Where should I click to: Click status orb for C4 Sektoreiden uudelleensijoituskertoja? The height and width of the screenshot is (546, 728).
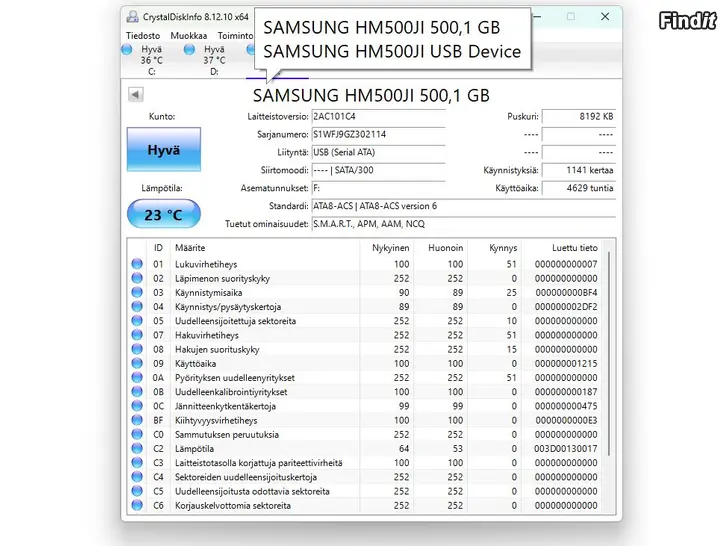click(137, 477)
